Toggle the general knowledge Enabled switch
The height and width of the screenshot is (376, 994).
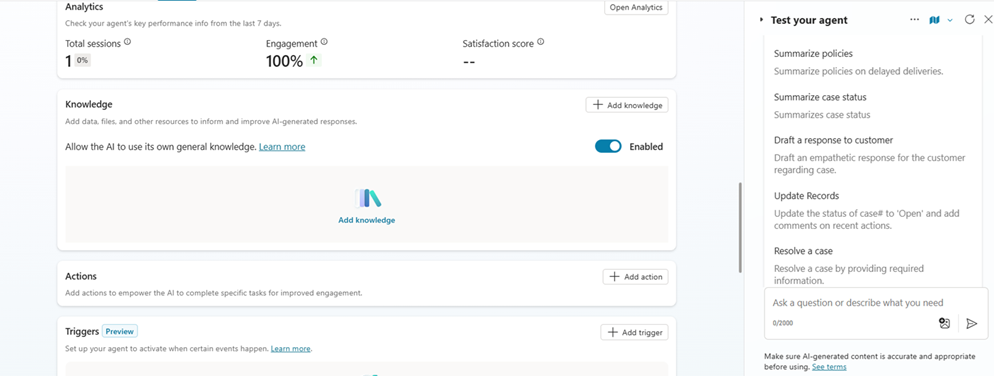click(608, 146)
